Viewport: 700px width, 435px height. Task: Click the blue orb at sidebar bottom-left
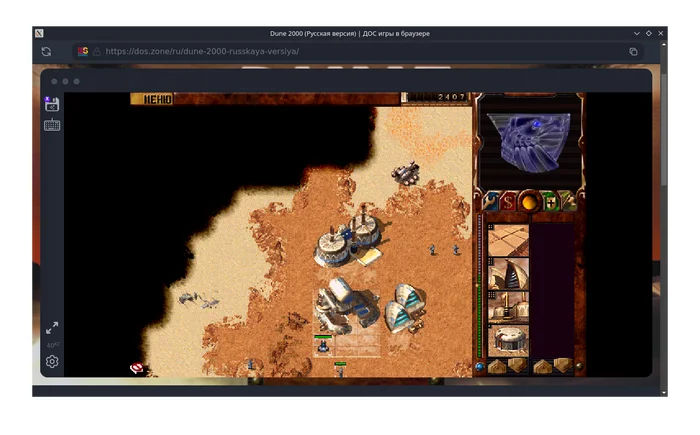pyautogui.click(x=480, y=367)
